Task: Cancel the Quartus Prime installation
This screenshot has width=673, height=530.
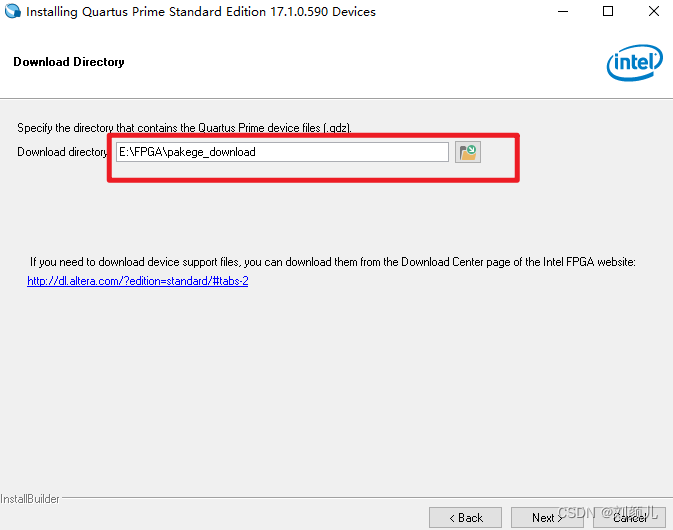Action: point(630,518)
